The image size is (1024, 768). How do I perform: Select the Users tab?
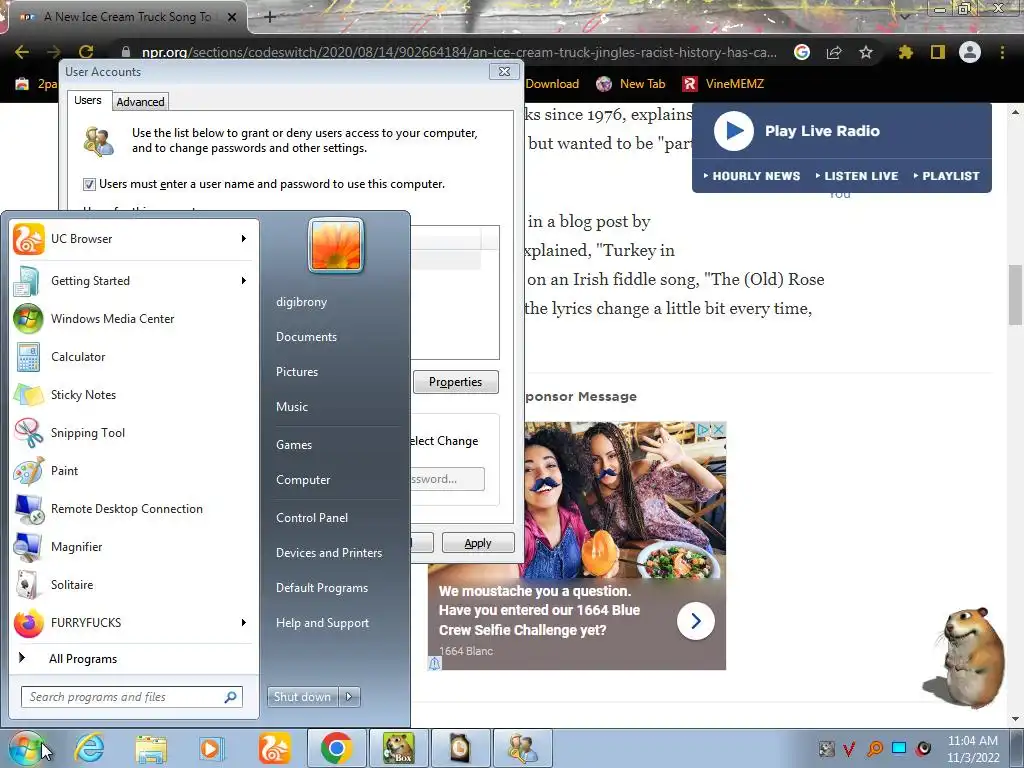coord(88,100)
